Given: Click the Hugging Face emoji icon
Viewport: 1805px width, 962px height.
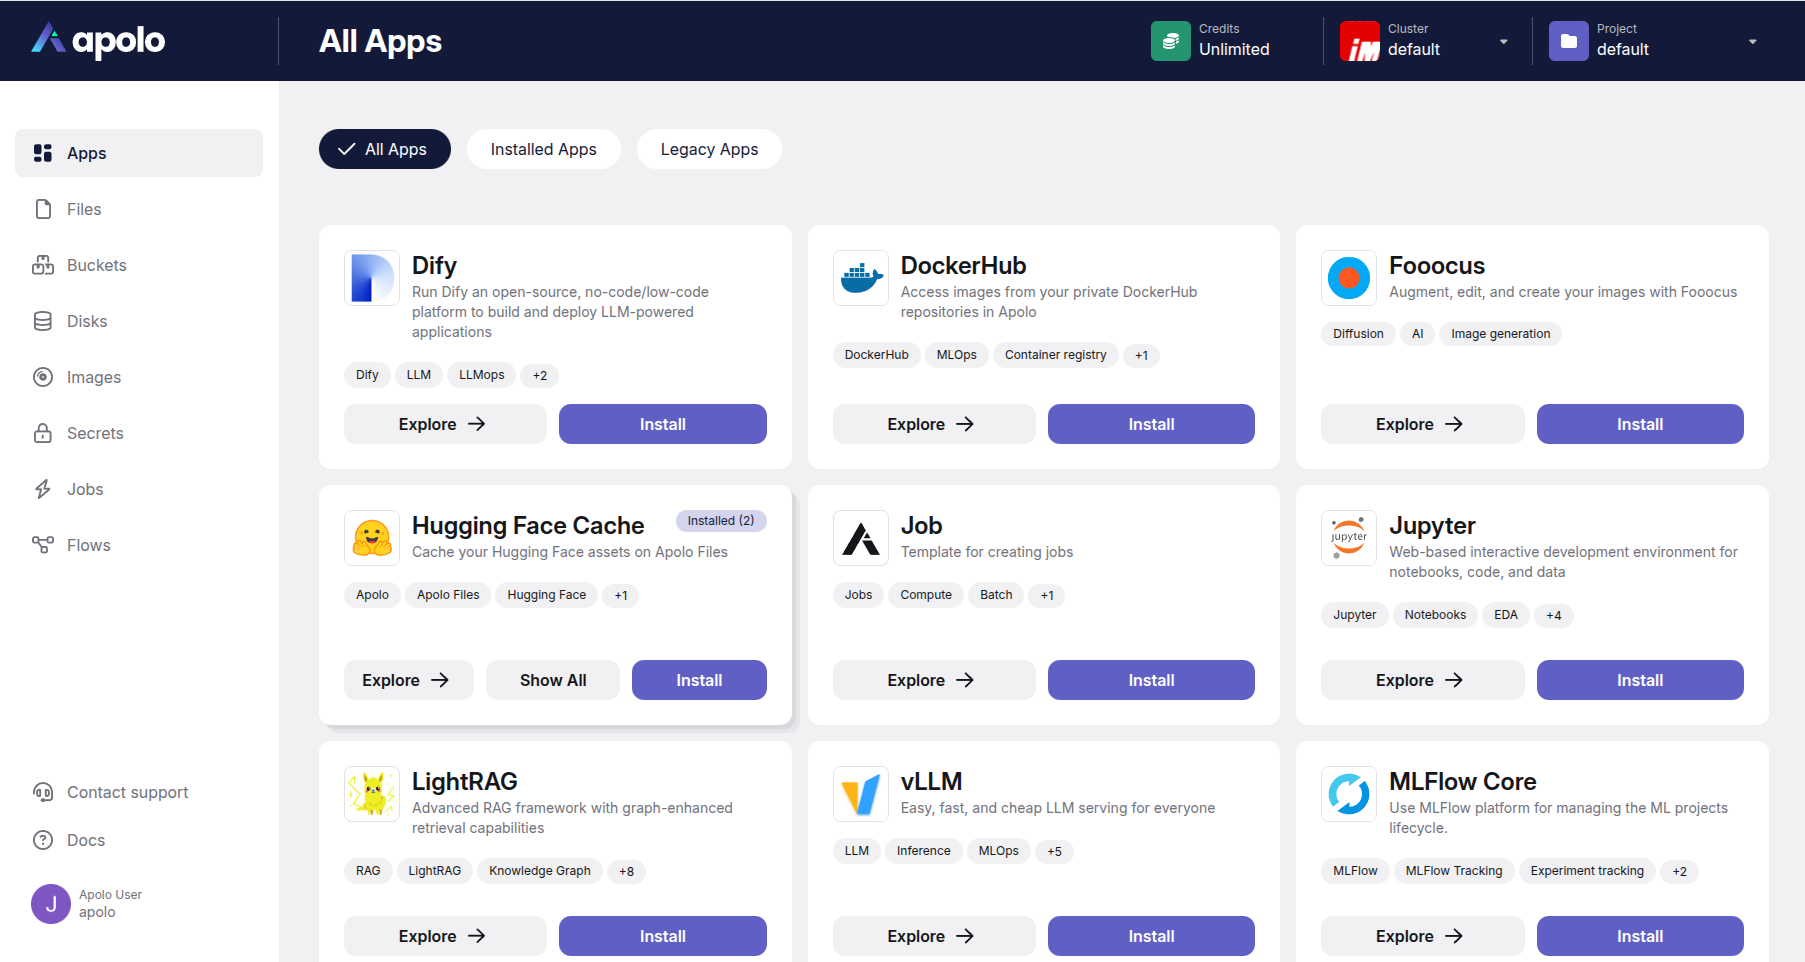Looking at the screenshot, I should coord(372,537).
